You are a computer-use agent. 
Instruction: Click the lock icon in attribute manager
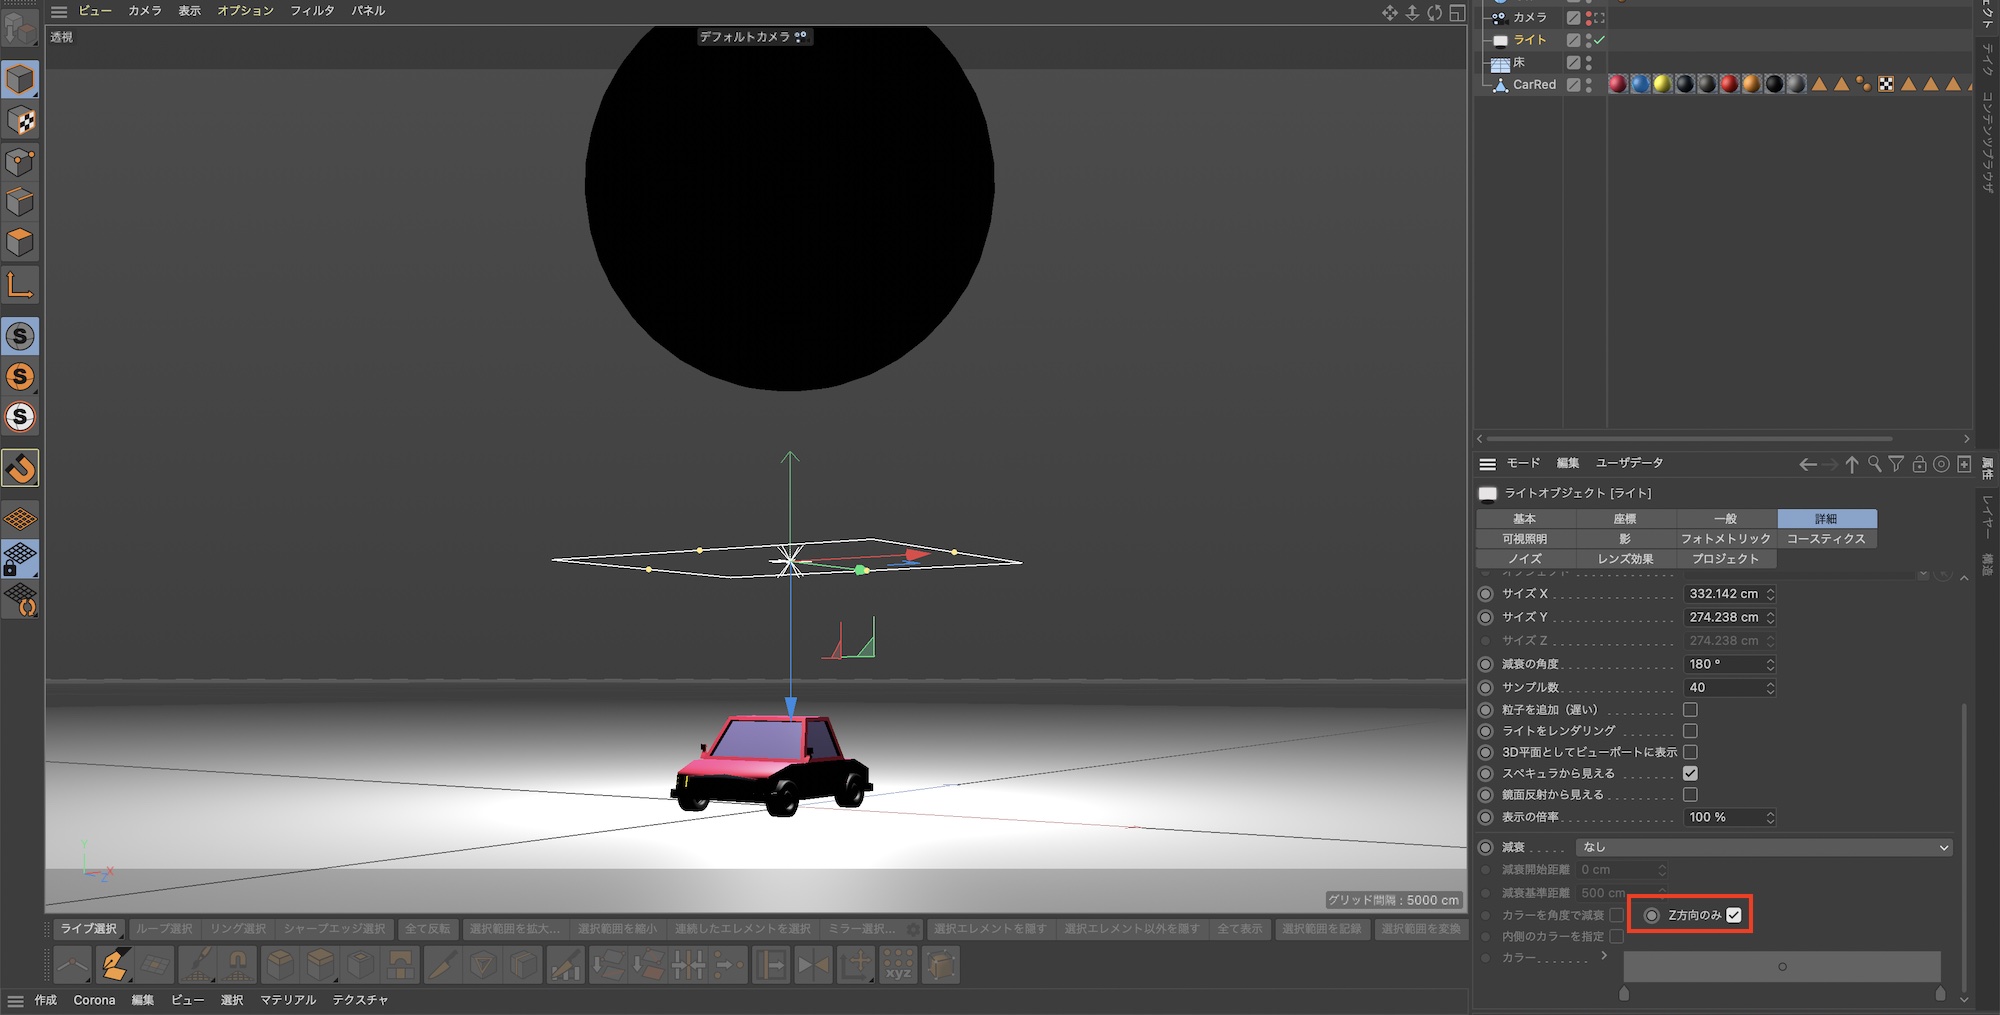(1919, 464)
